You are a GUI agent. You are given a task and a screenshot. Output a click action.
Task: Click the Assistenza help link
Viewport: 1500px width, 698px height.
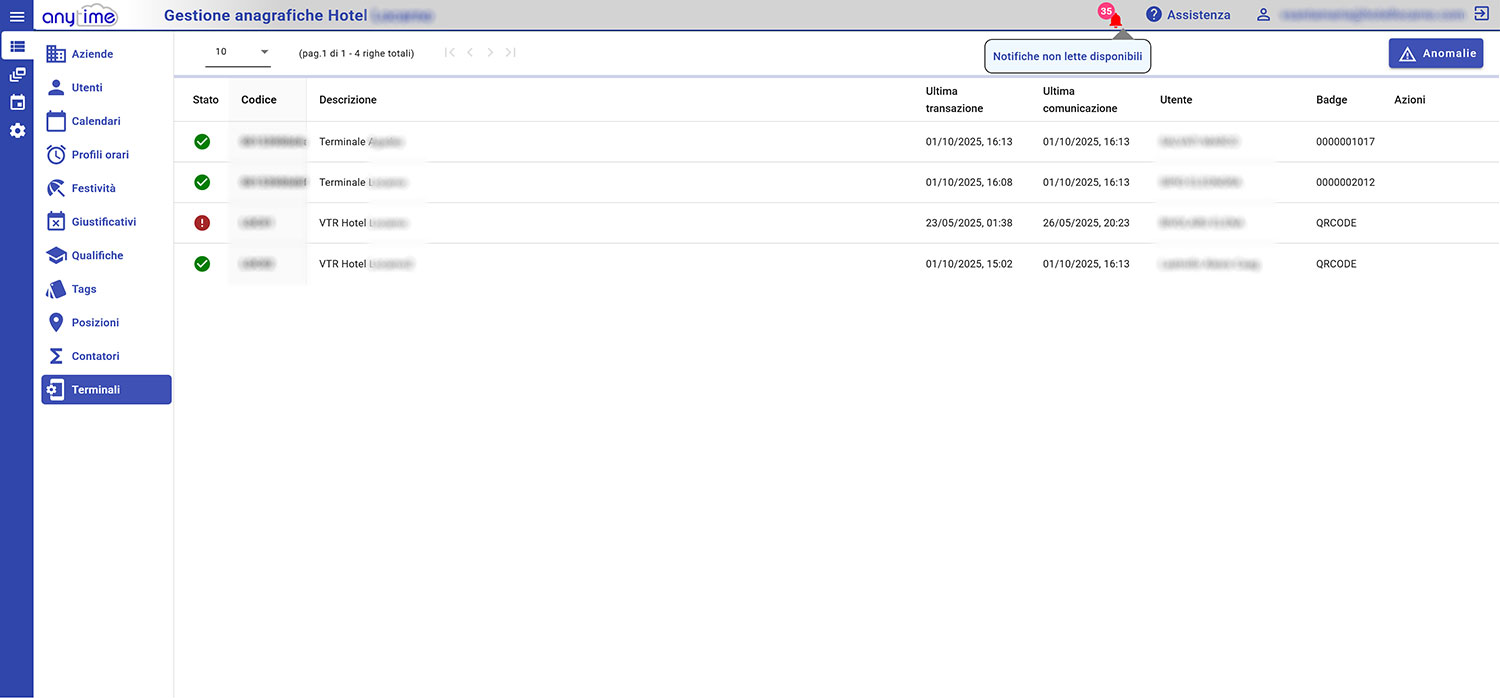[x=1188, y=15]
